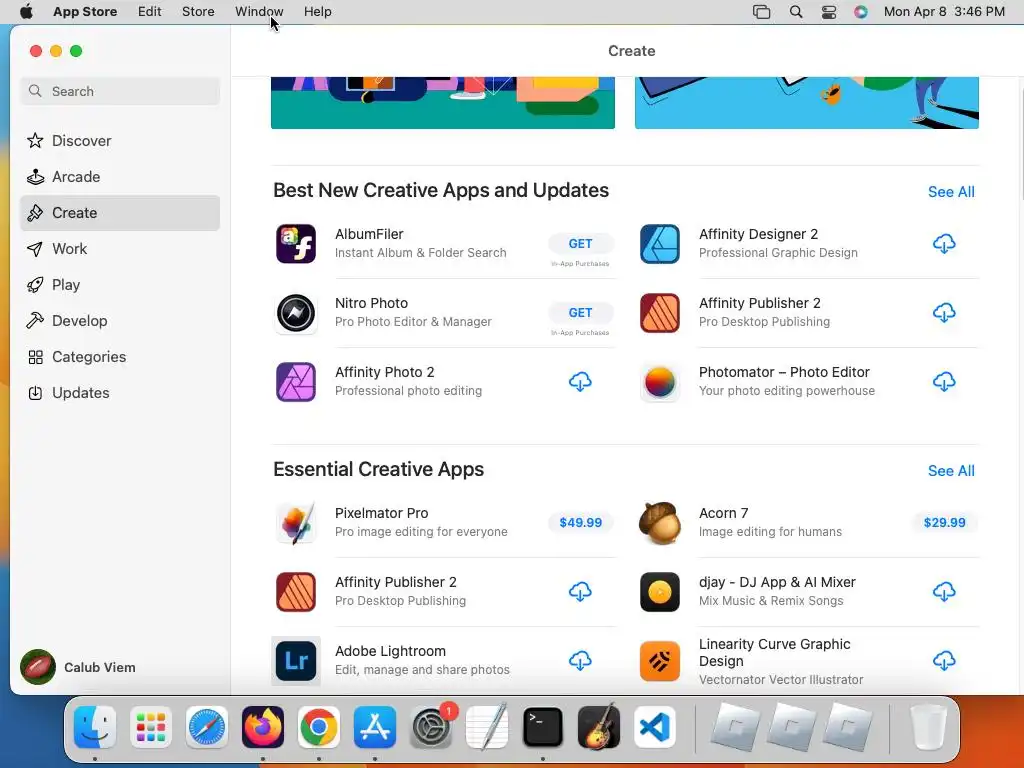Download Photomator via cloud icon
The width and height of the screenshot is (1024, 768).
coord(944,381)
